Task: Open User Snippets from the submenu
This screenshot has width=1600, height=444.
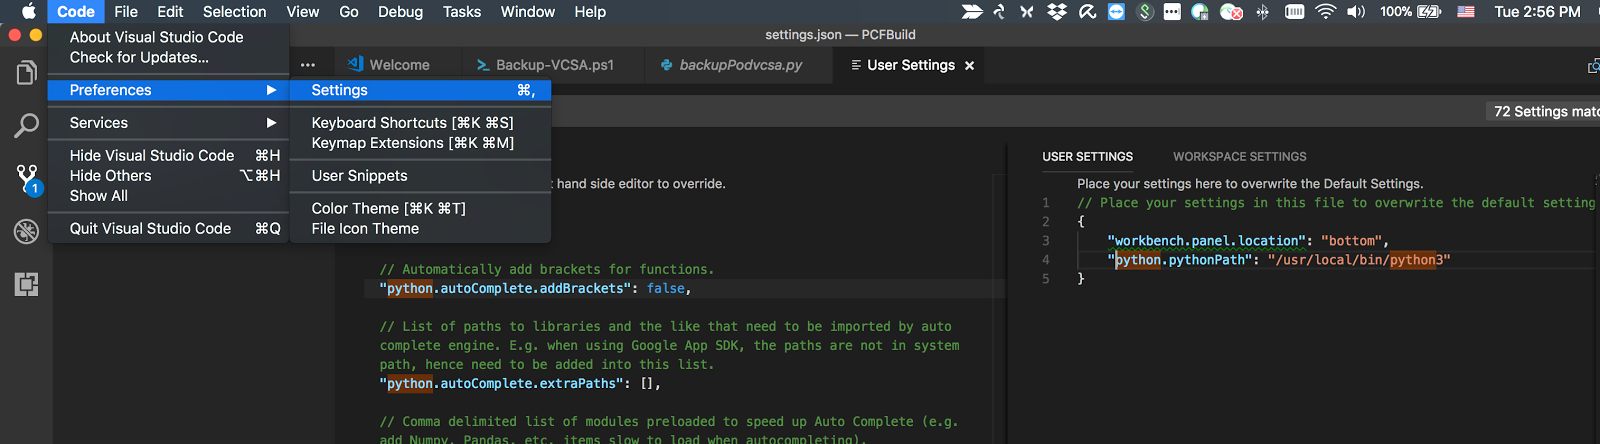Action: (420, 176)
